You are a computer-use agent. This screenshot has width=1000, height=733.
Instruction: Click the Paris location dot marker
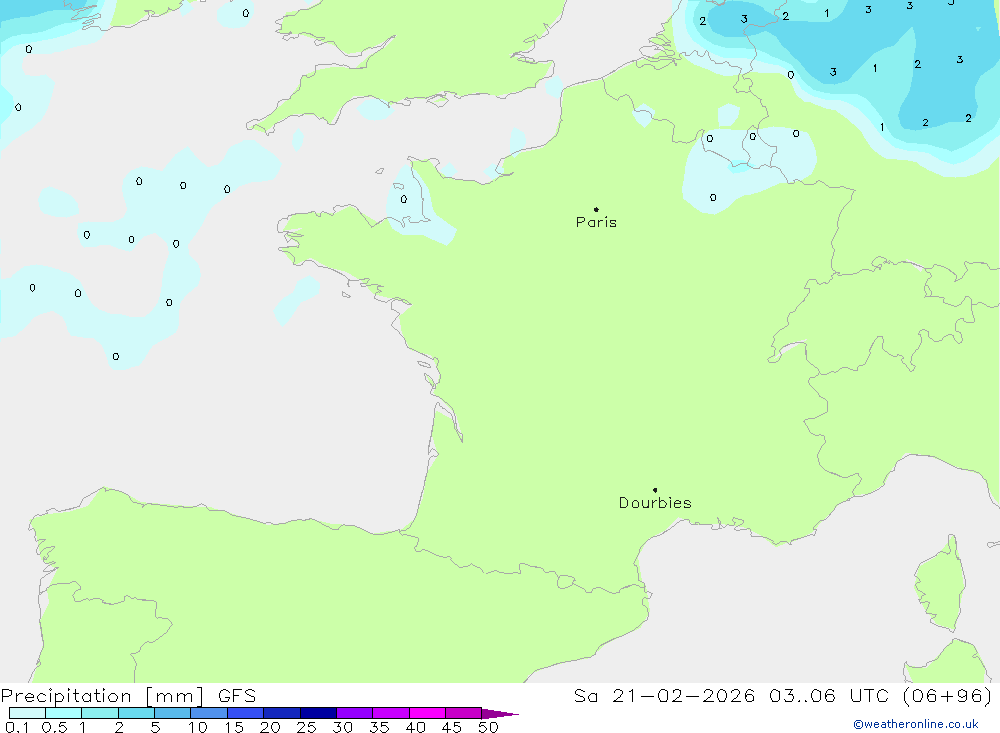pos(596,209)
